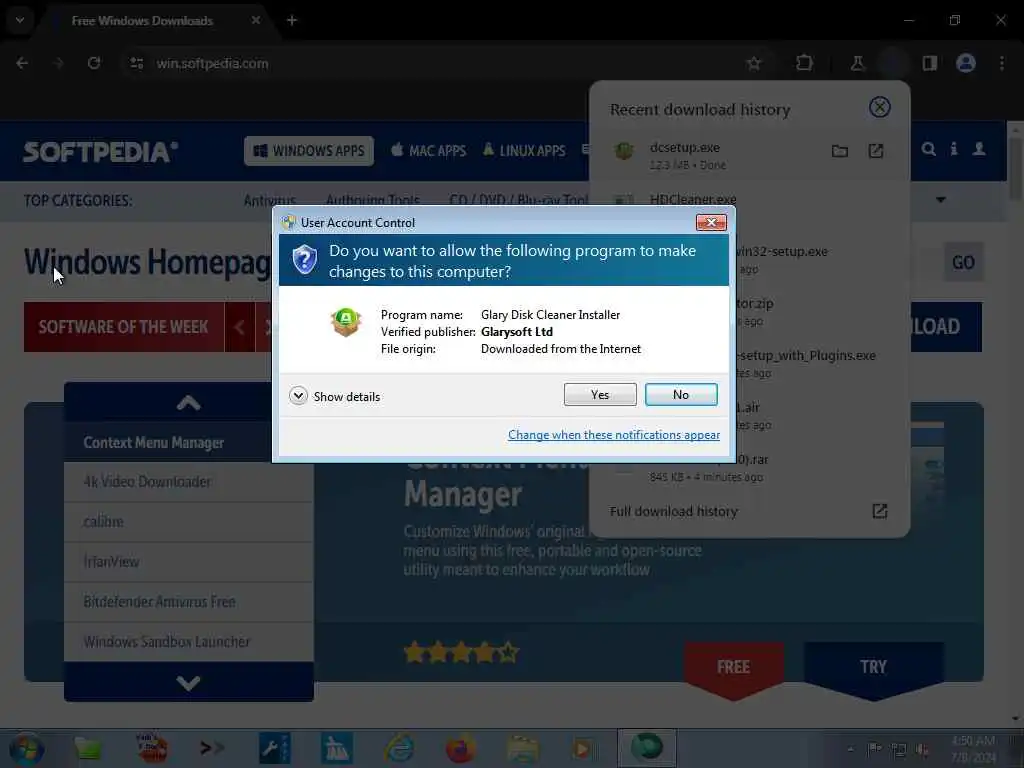Open the Chrome profile avatar

966,63
